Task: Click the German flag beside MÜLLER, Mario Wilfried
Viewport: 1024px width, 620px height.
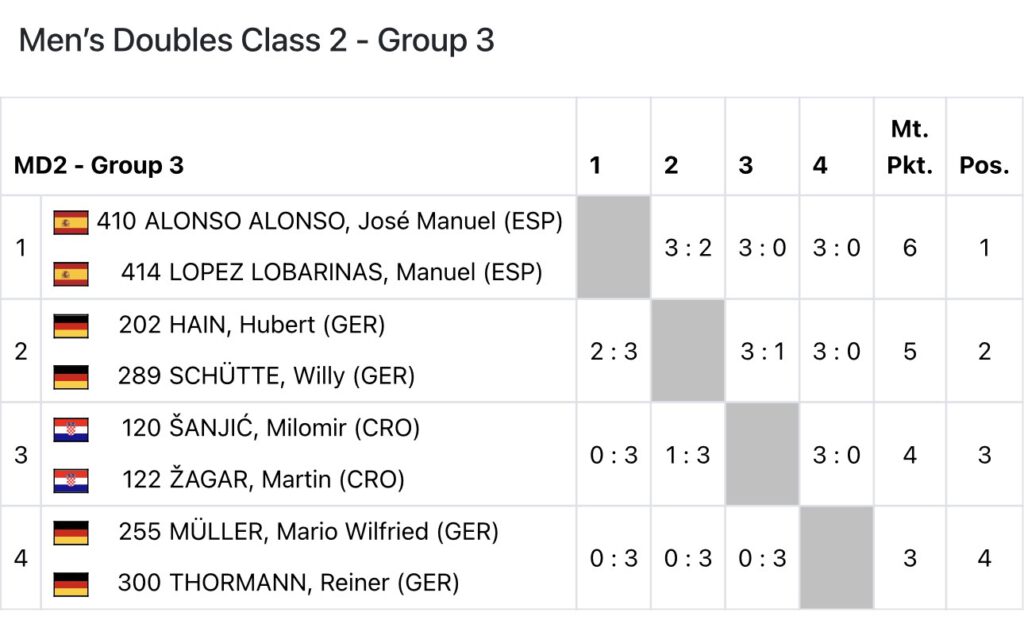Action: coord(71,532)
